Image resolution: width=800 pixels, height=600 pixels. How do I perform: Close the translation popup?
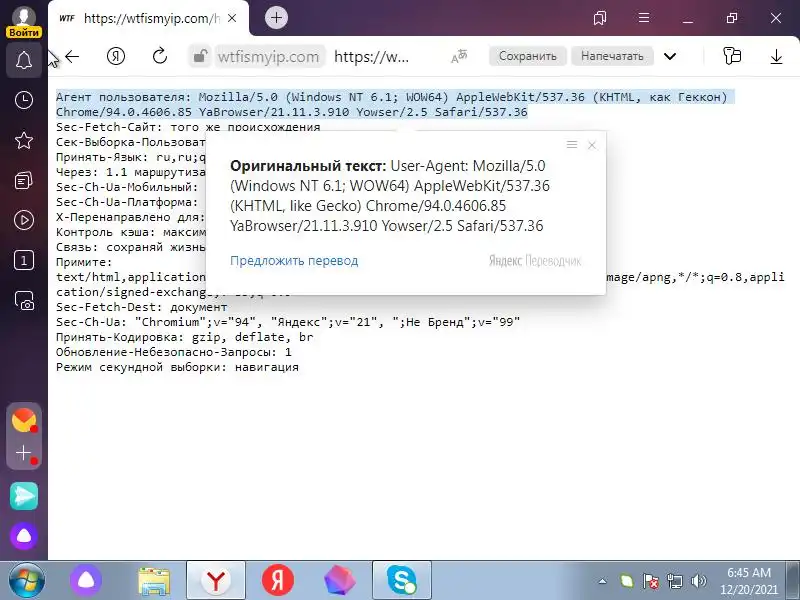pyautogui.click(x=592, y=145)
